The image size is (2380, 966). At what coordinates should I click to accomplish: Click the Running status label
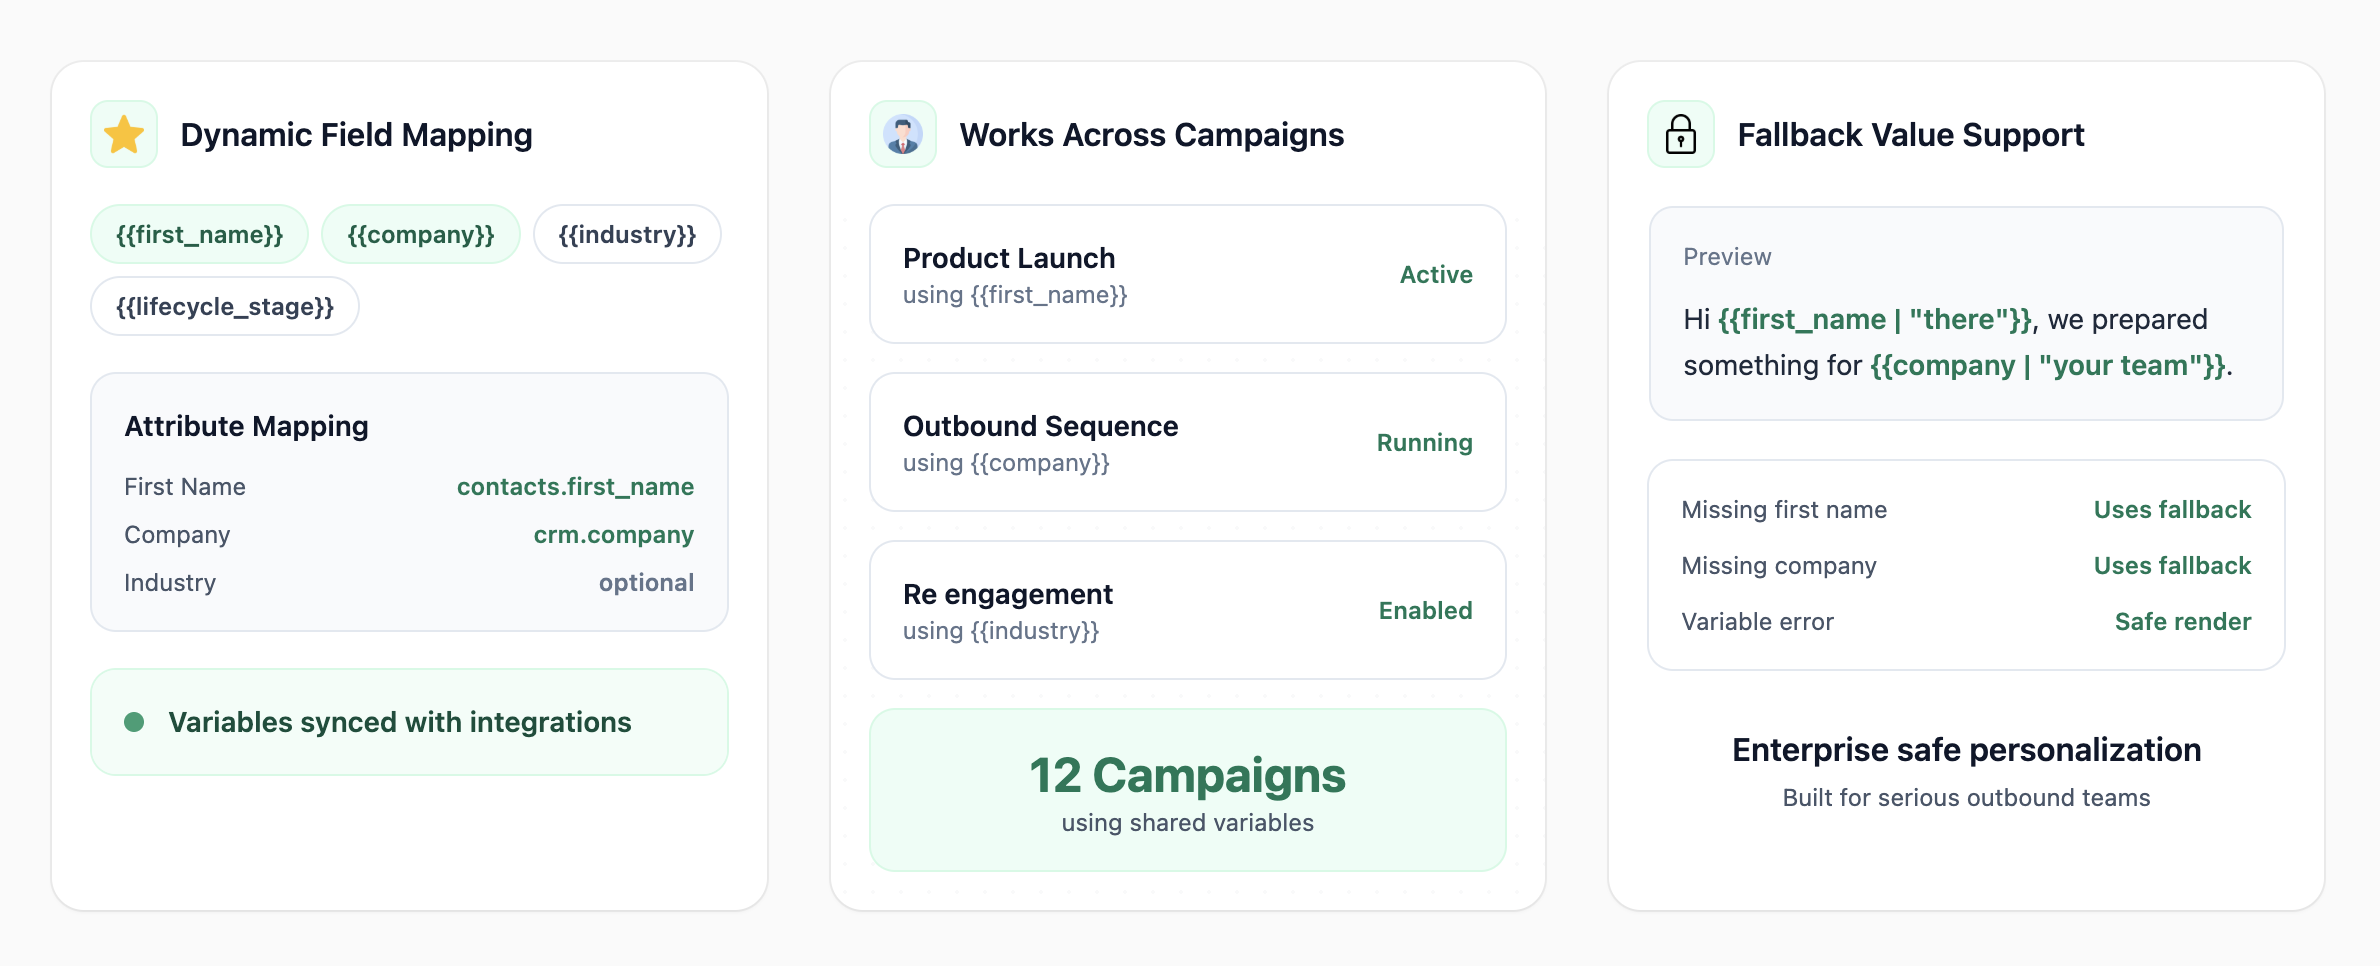[1424, 443]
